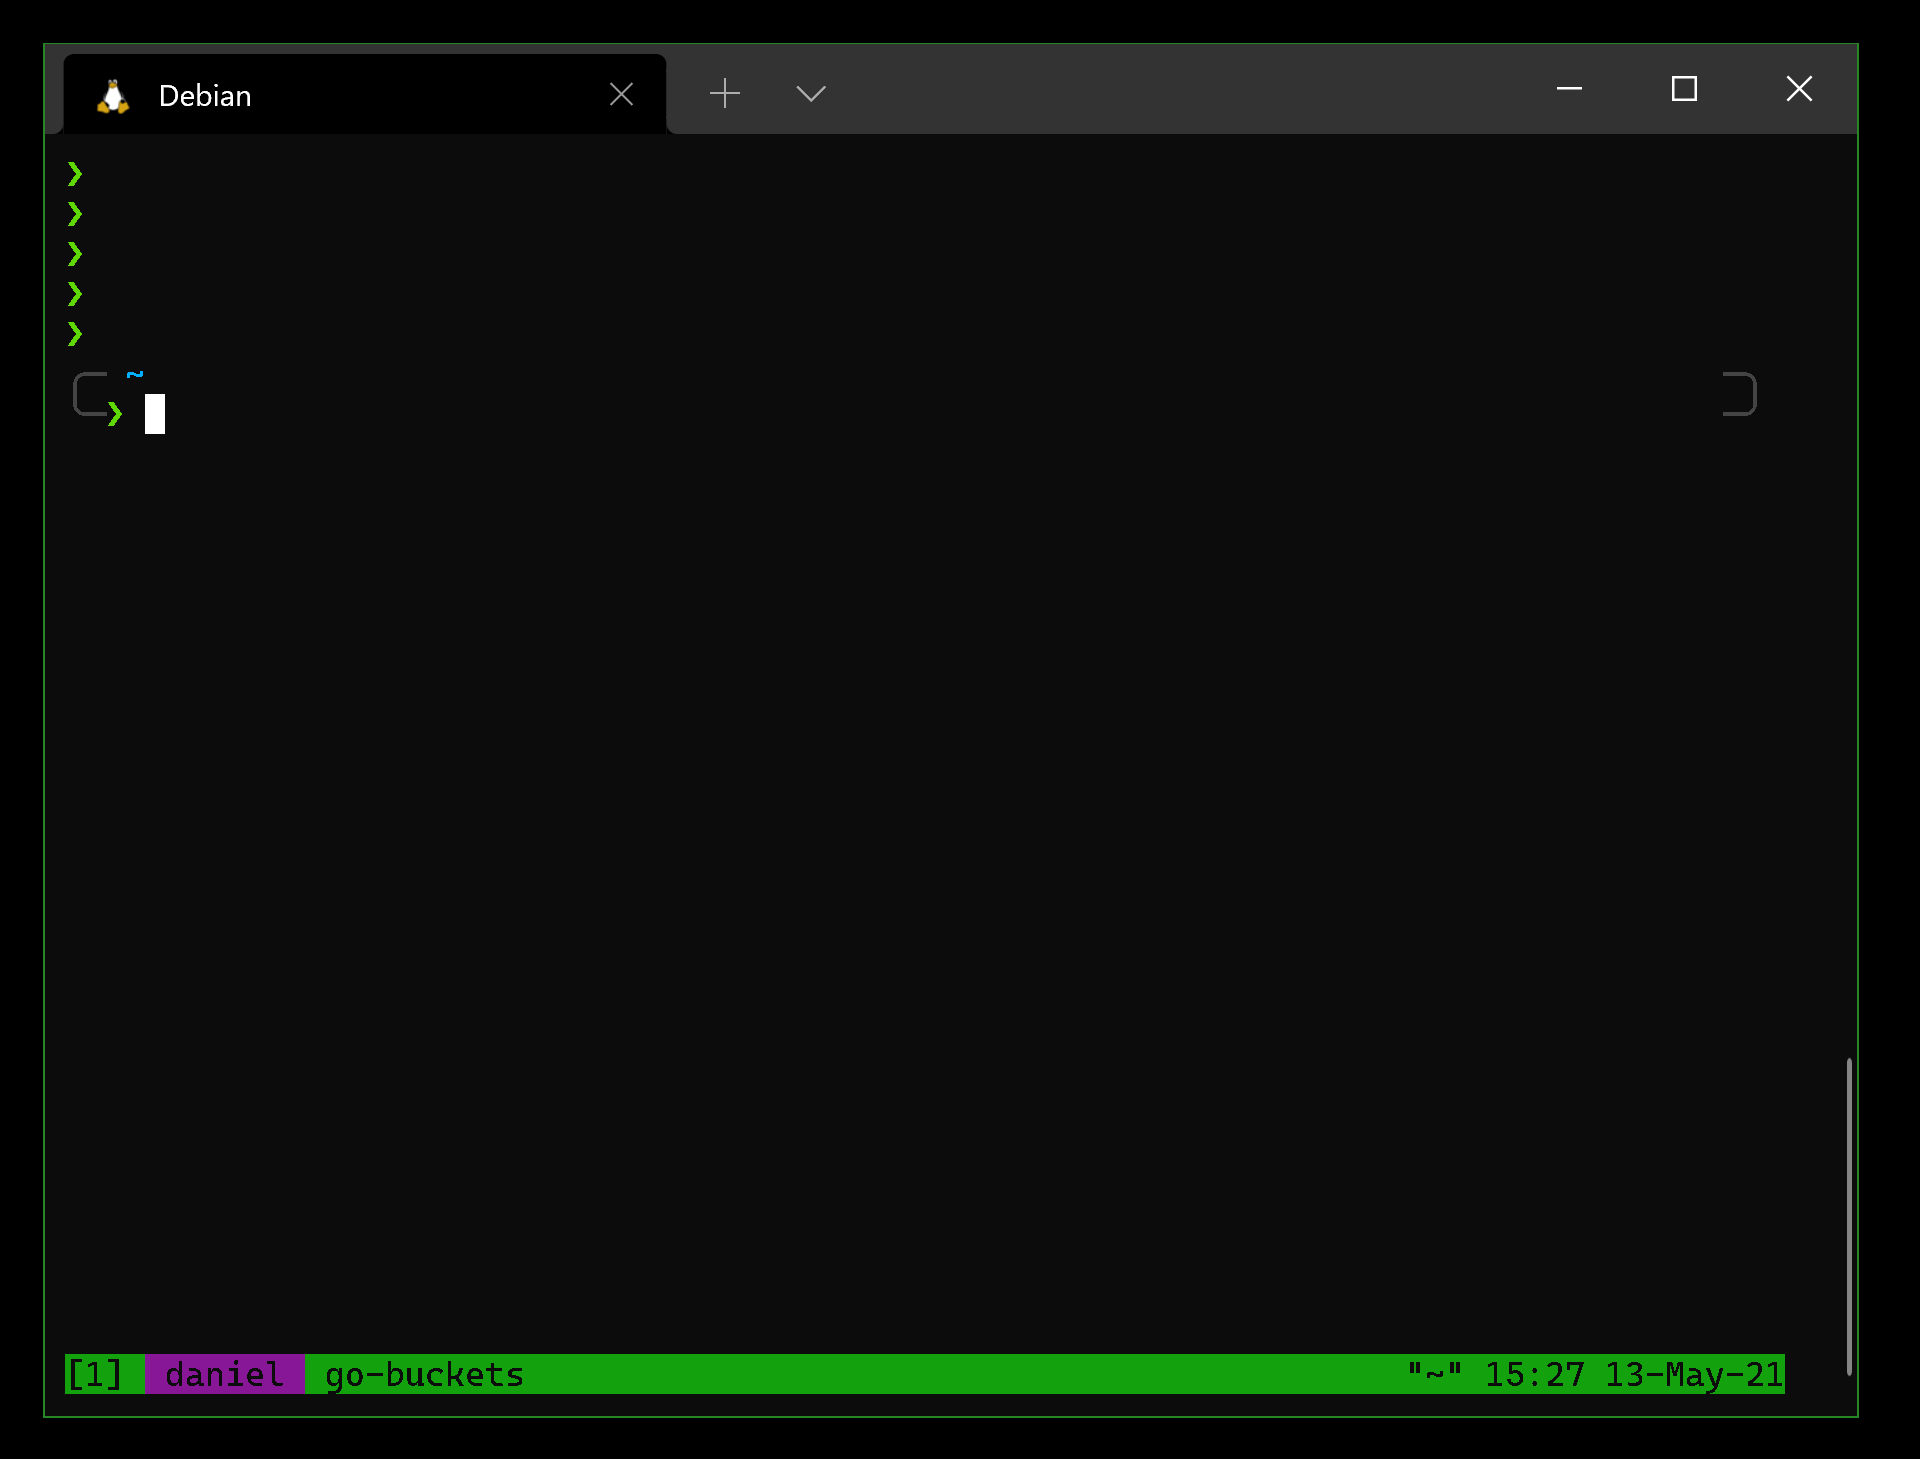Click the topmost green chevron in the terminal
Image resolution: width=1920 pixels, height=1459 pixels.
(x=75, y=174)
